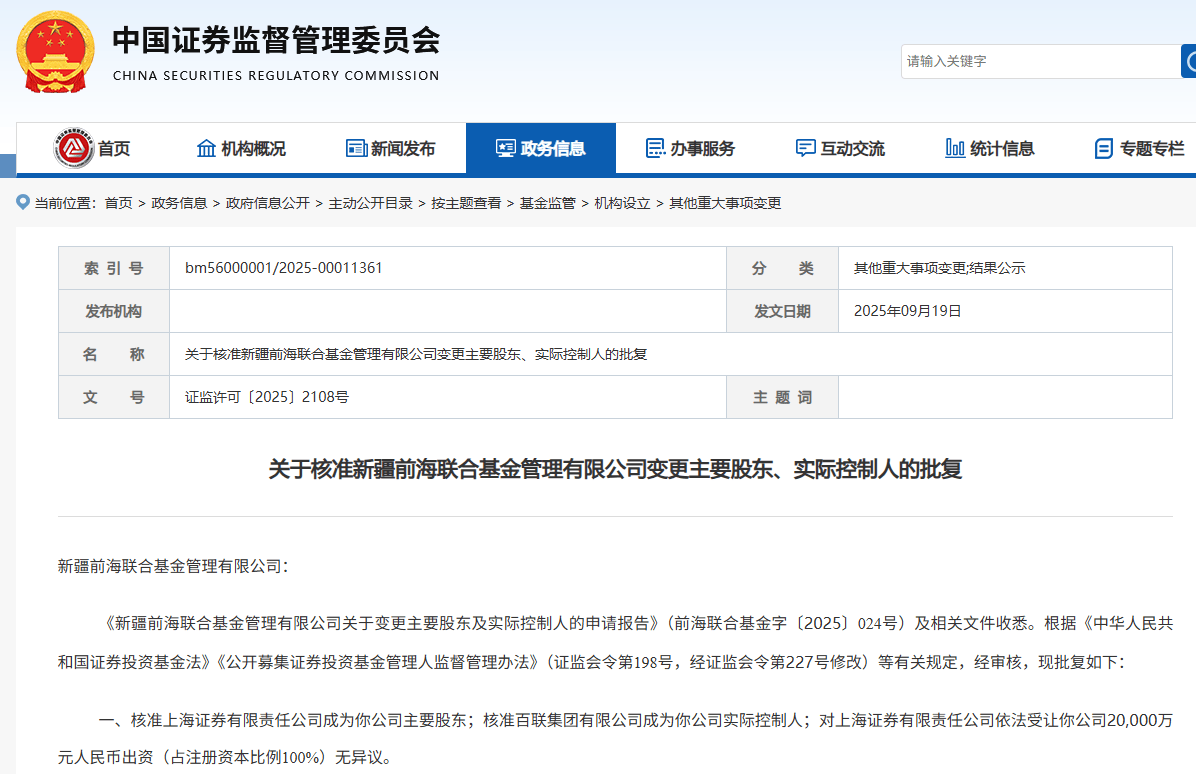Click the location pin icon in breadcrumb bar
Screen dimensions: 1196x774
pos(22,203)
